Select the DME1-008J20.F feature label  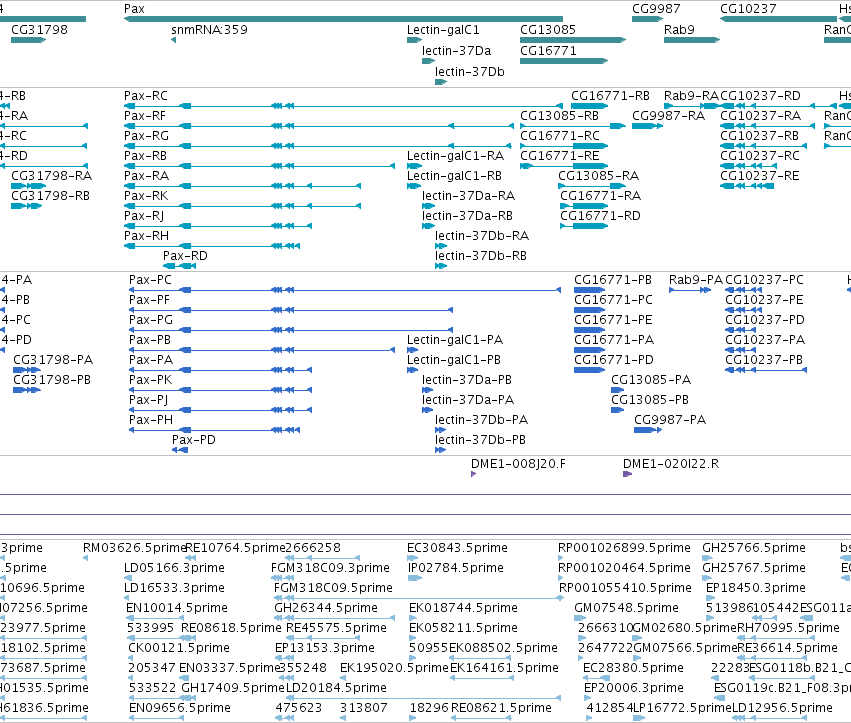click(518, 464)
